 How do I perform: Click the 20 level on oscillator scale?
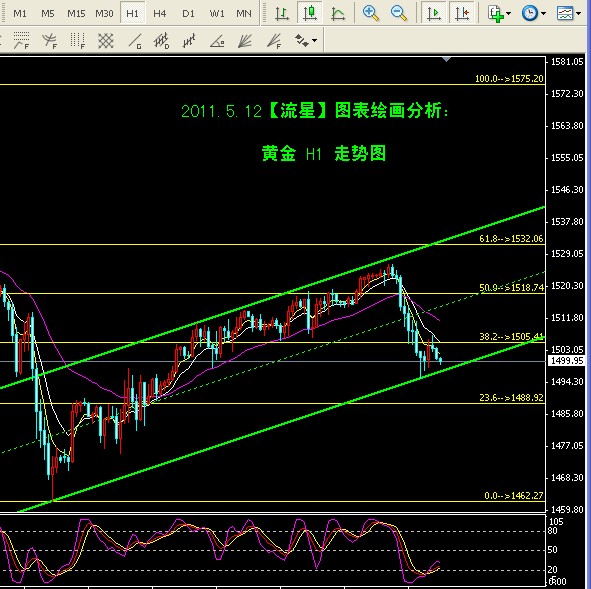click(x=553, y=569)
